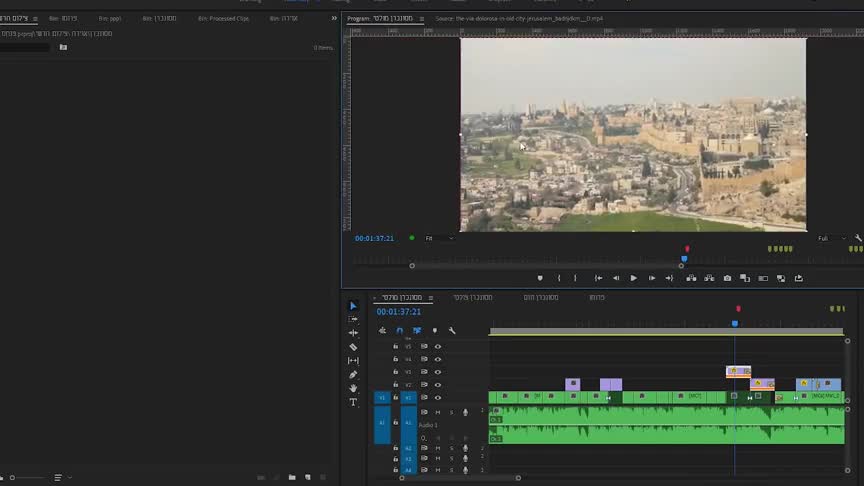Add a marker in Program monitor
The width and height of the screenshot is (864, 486).
pyautogui.click(x=540, y=278)
